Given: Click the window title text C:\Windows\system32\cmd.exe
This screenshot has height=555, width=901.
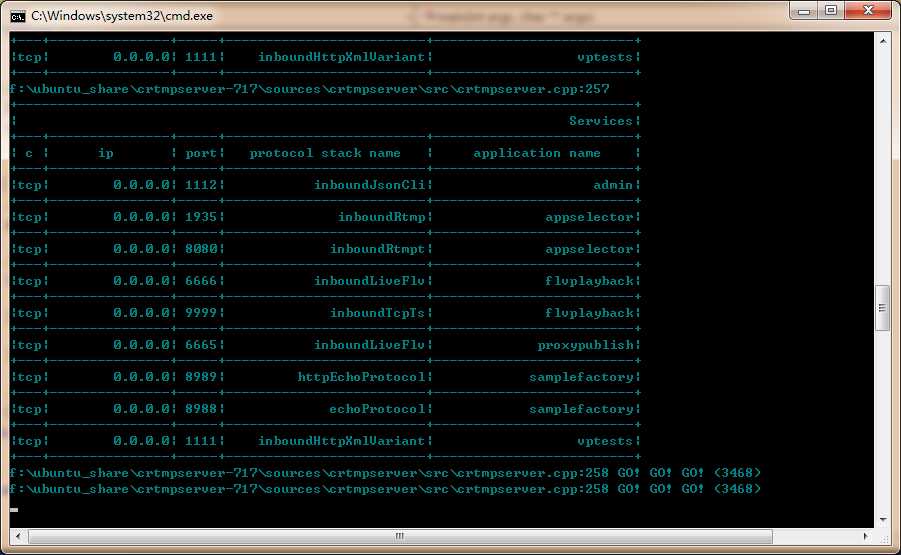Looking at the screenshot, I should (x=122, y=16).
